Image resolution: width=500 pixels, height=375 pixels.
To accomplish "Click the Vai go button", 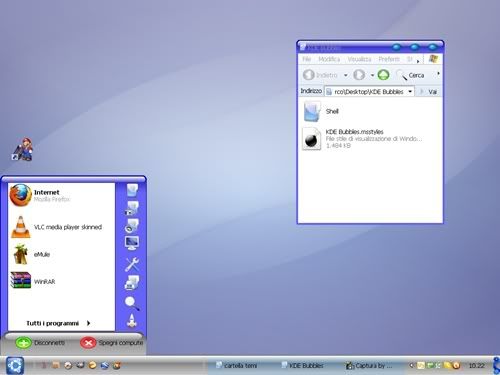I will pos(429,92).
